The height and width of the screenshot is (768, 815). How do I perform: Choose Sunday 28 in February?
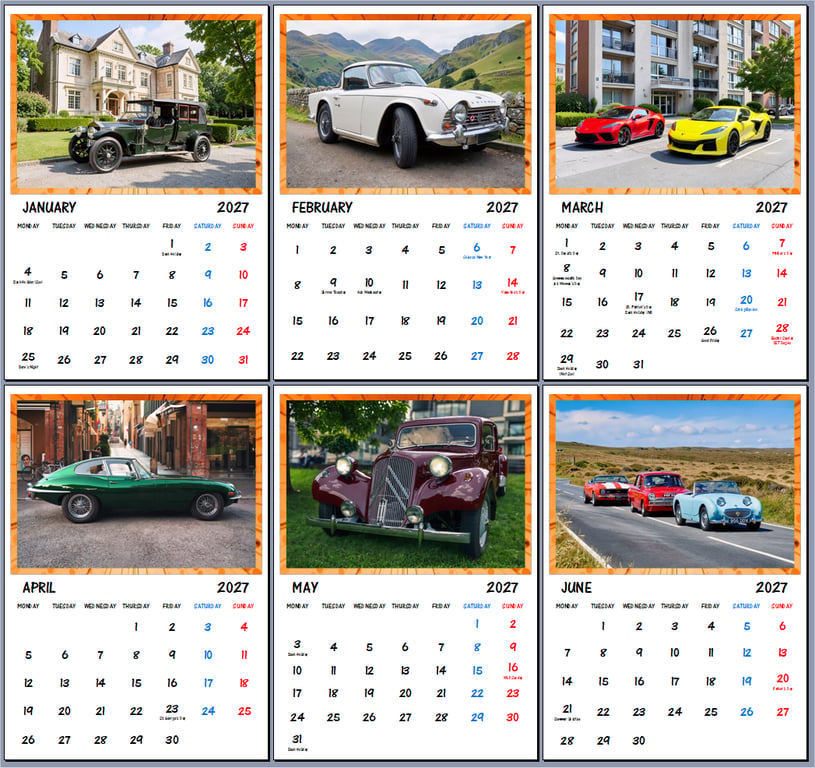pos(512,356)
